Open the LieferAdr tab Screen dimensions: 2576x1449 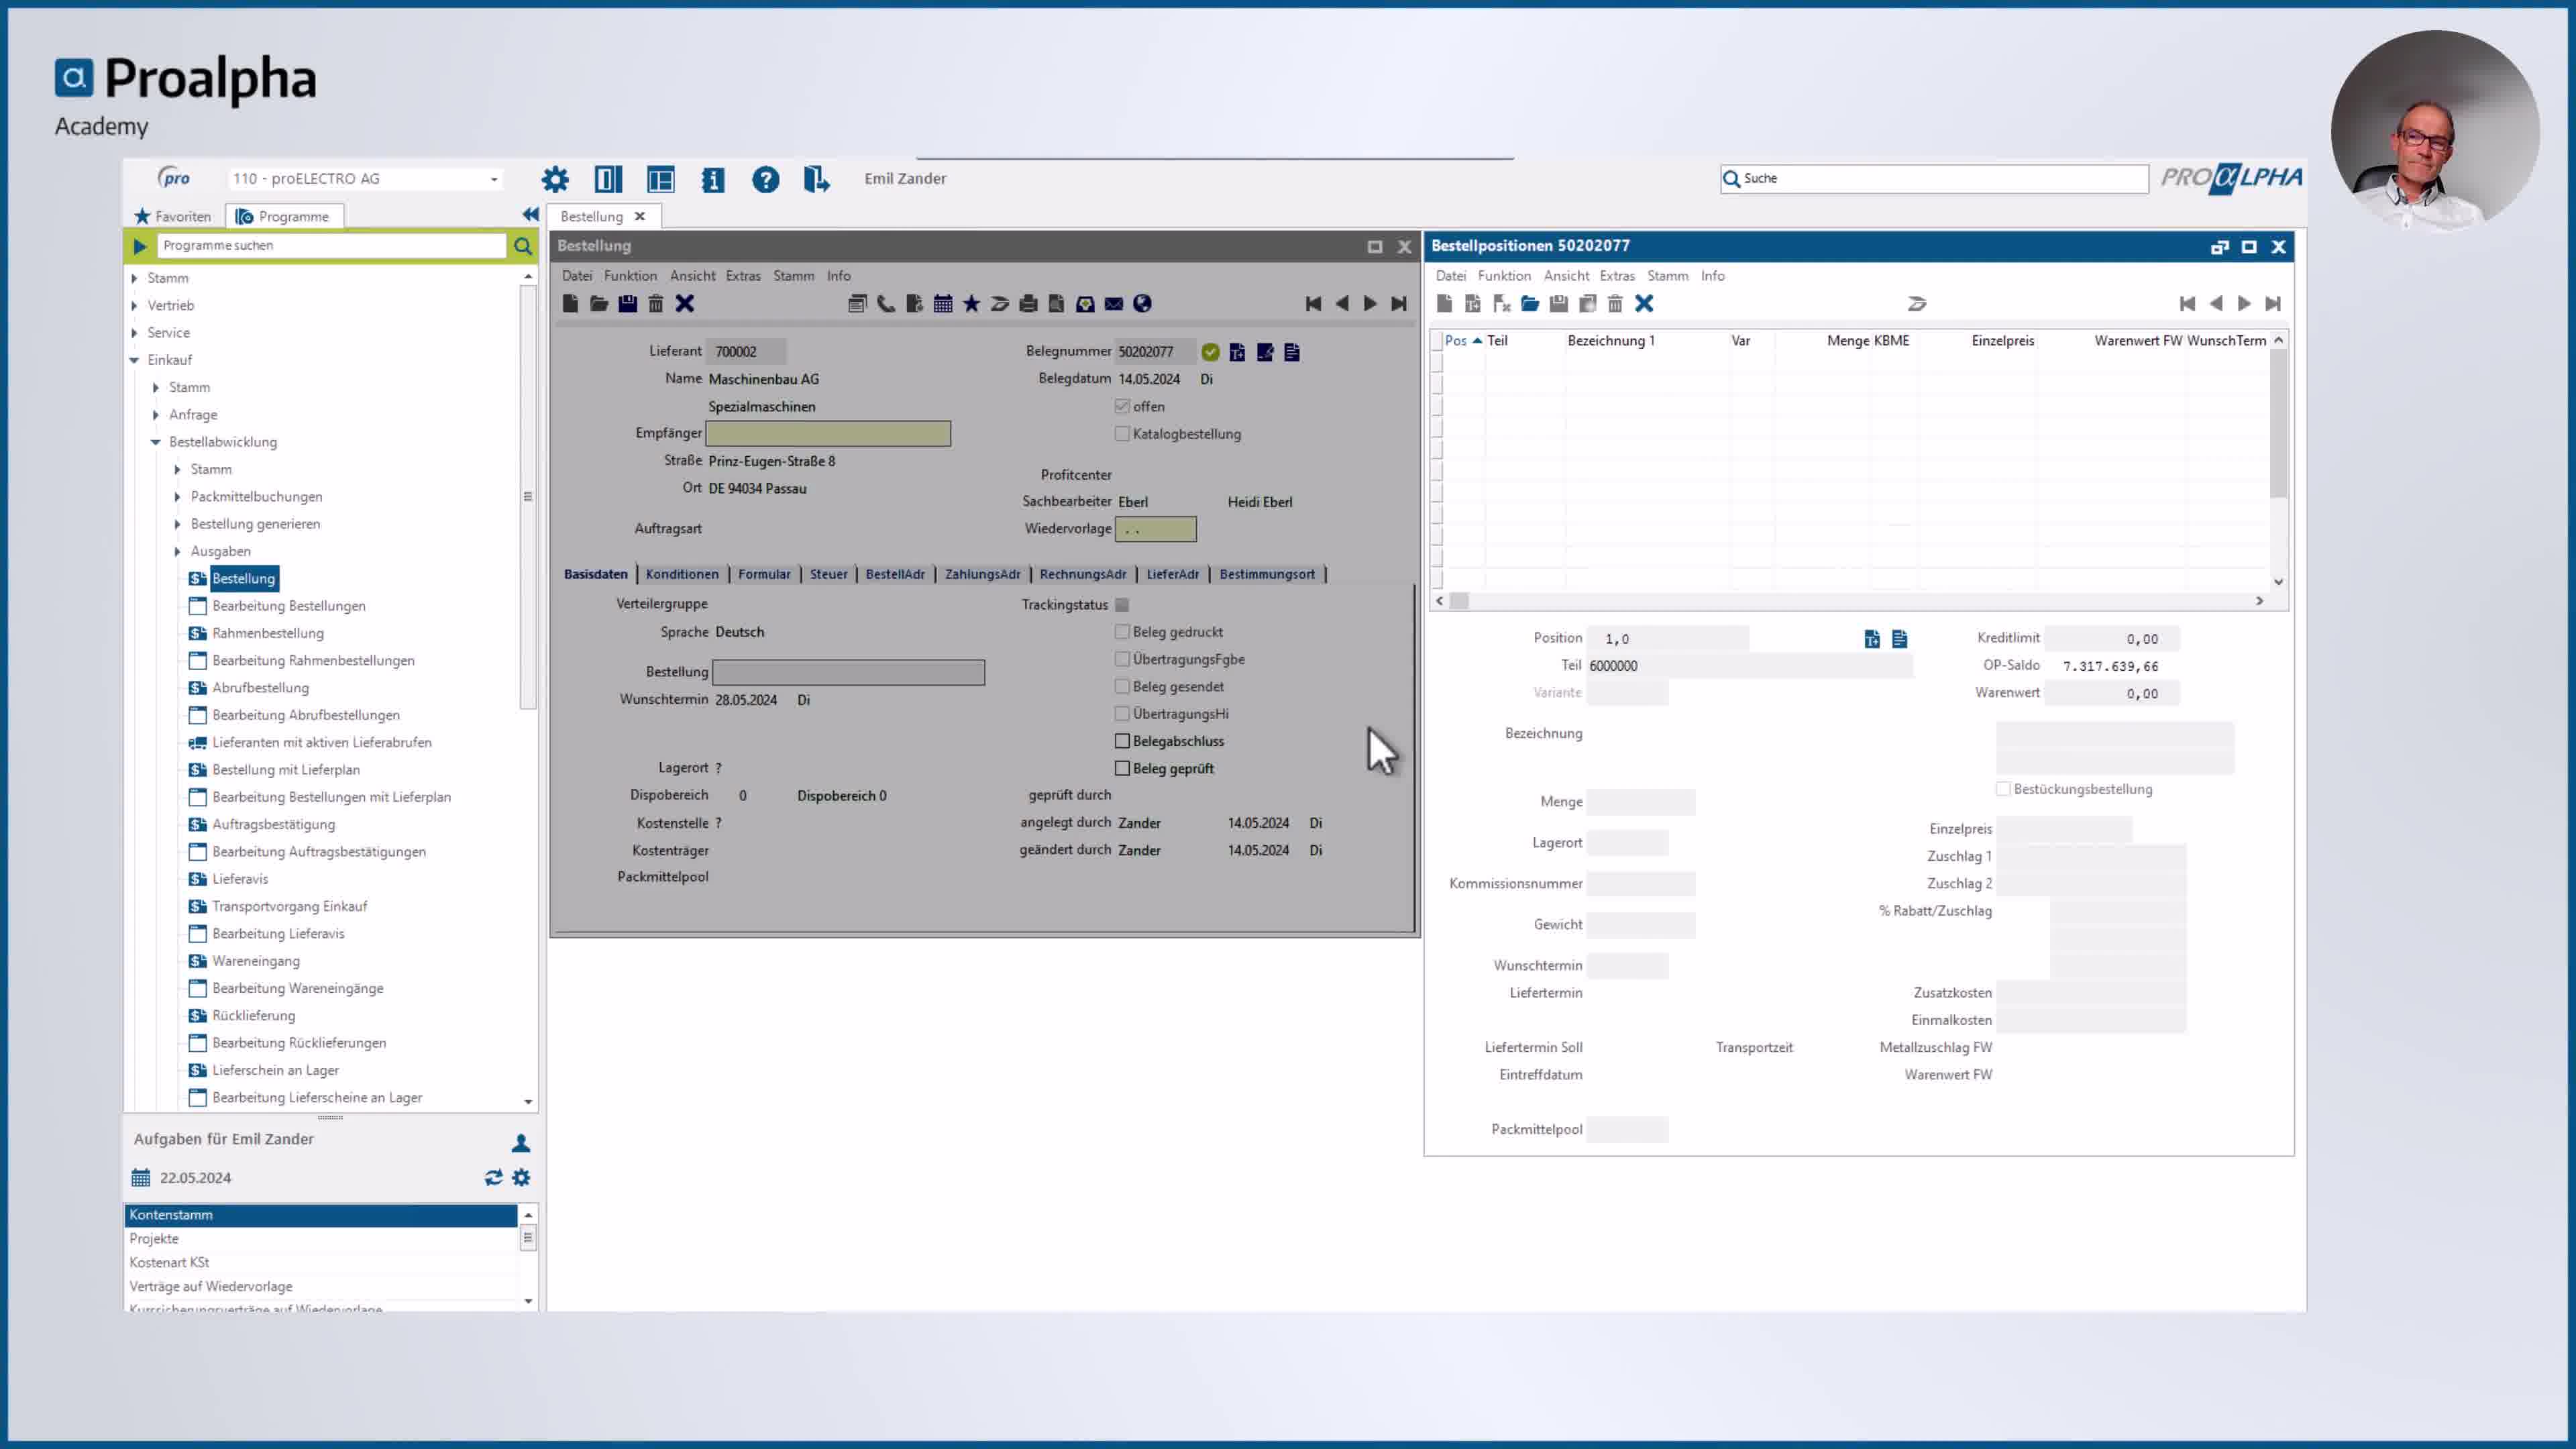1172,574
